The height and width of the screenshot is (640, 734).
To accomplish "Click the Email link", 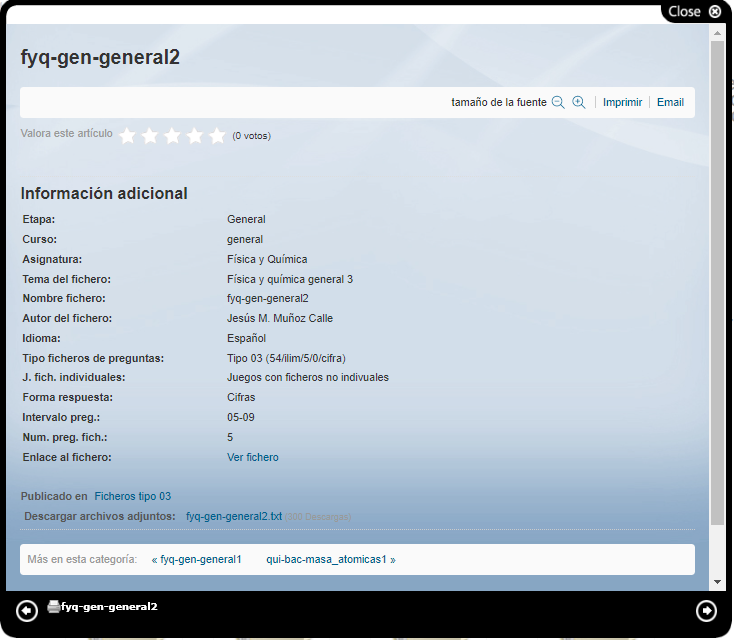I will point(670,102).
